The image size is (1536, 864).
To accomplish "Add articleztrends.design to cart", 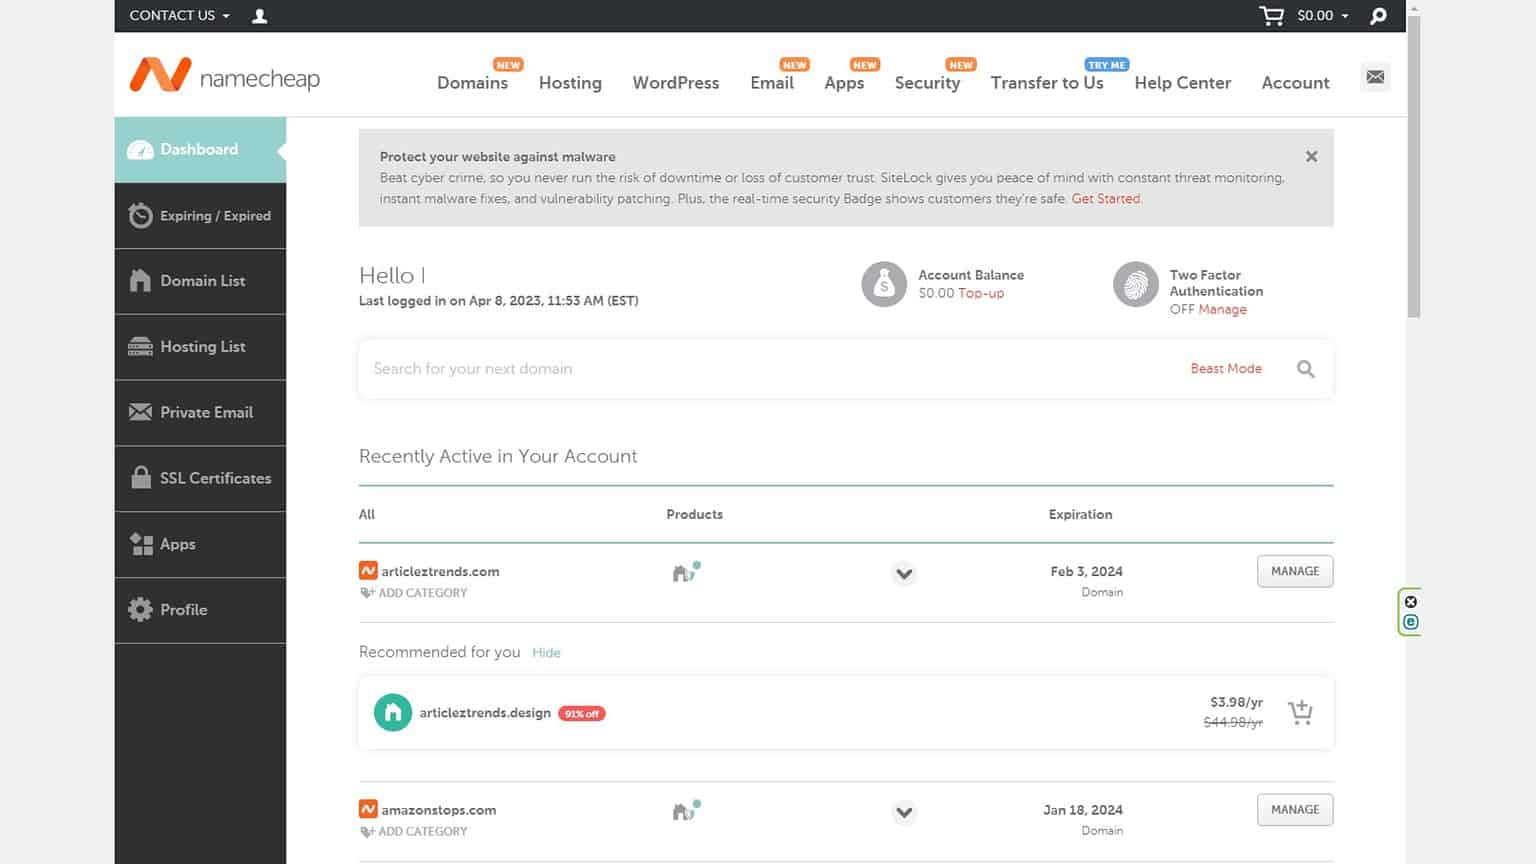I will tap(1300, 712).
